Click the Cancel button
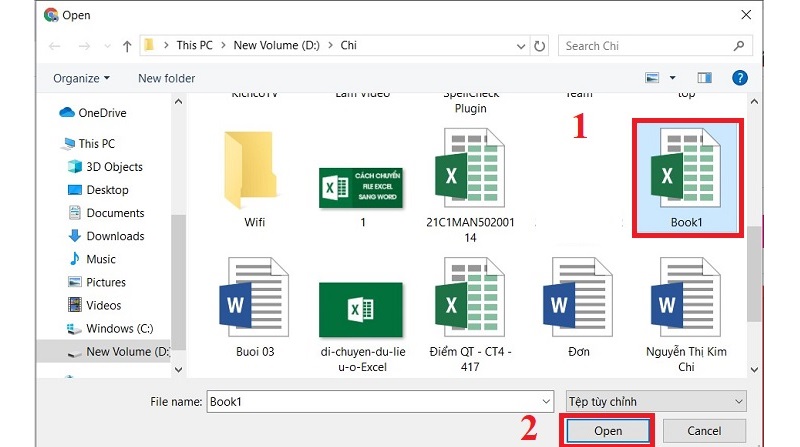Image resolution: width=800 pixels, height=447 pixels. pos(704,431)
